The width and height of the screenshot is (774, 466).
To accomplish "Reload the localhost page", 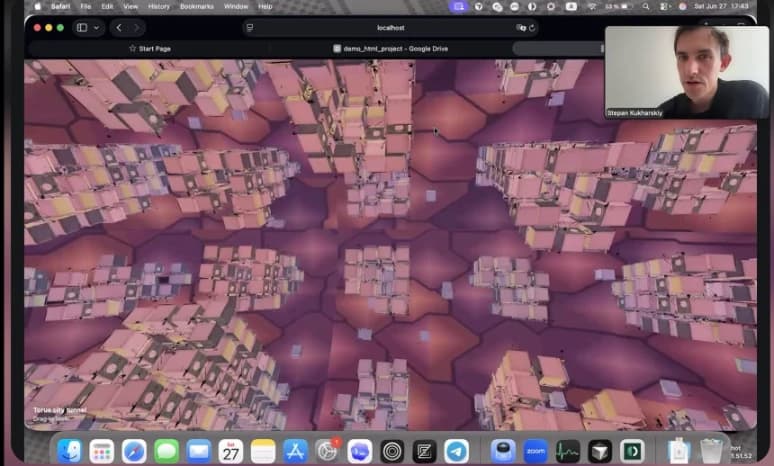I will pyautogui.click(x=532, y=28).
